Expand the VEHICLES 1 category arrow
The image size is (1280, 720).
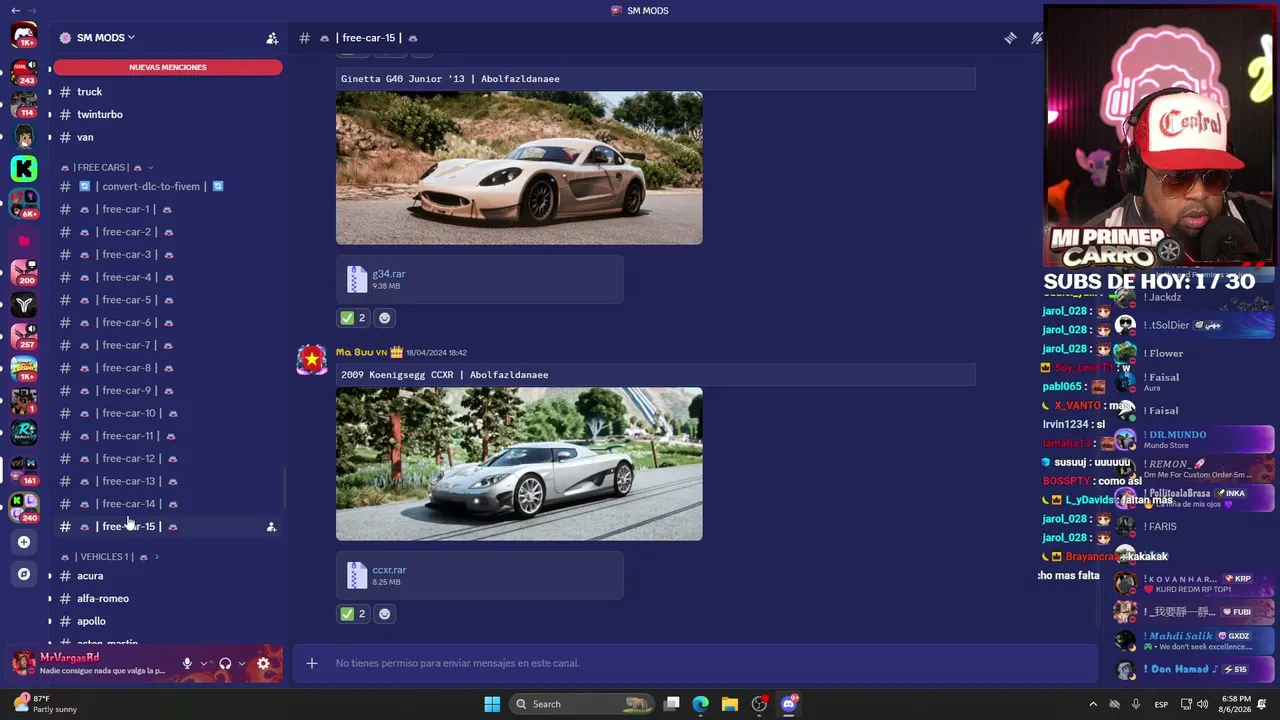[156, 557]
